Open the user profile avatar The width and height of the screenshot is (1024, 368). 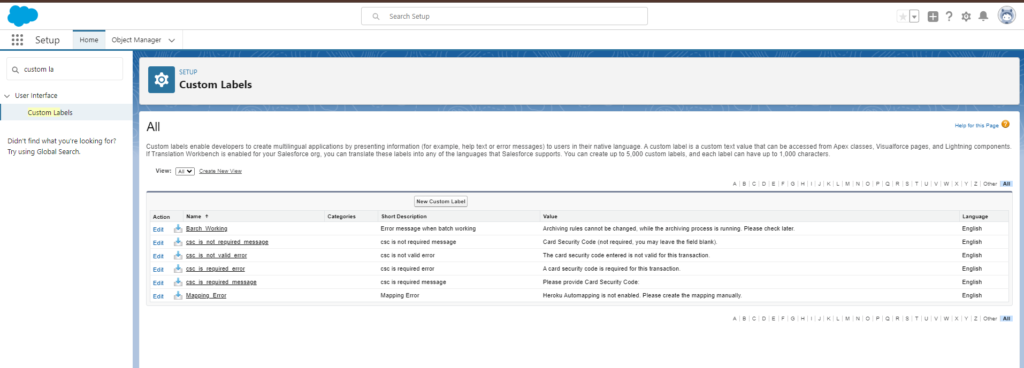[1006, 16]
